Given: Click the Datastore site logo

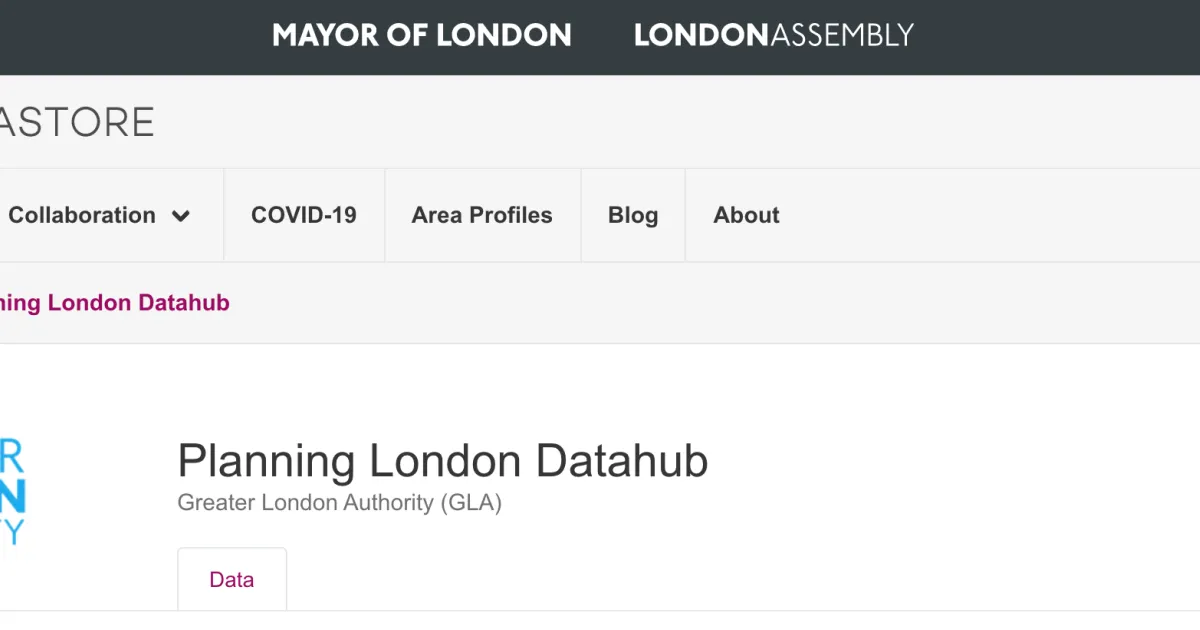Looking at the screenshot, I should (77, 122).
